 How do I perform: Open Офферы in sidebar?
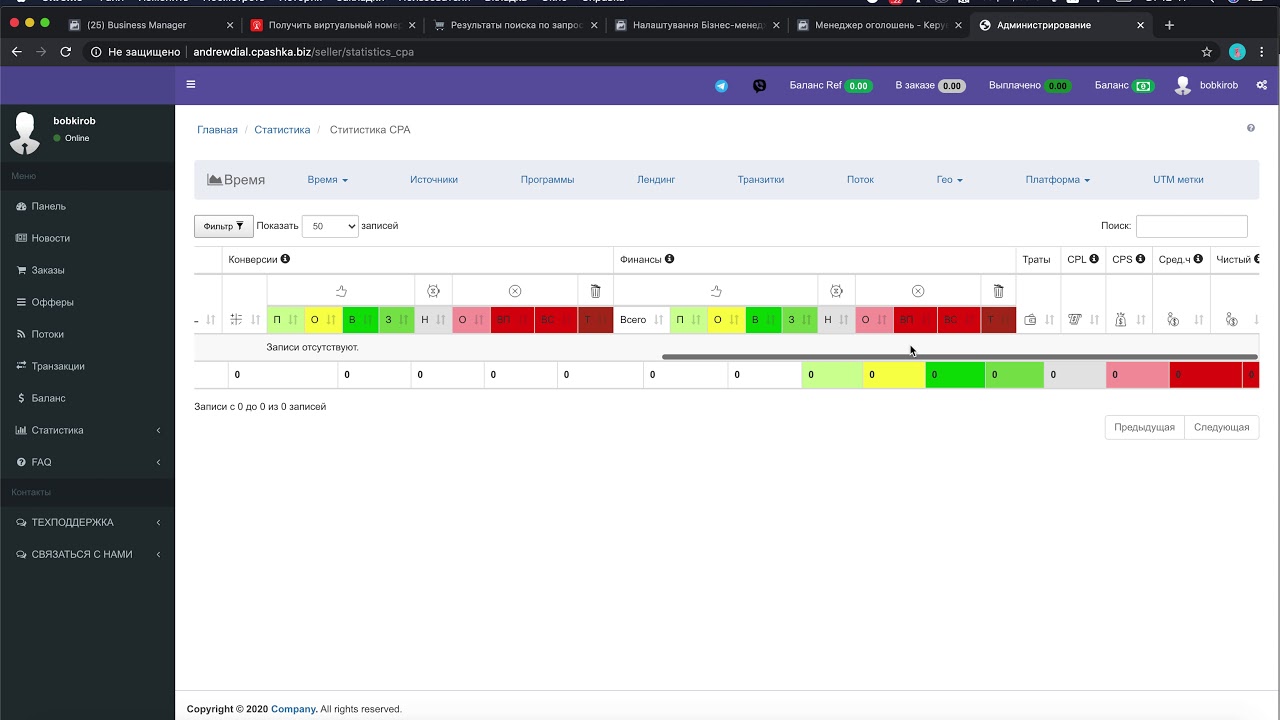pos(88,302)
